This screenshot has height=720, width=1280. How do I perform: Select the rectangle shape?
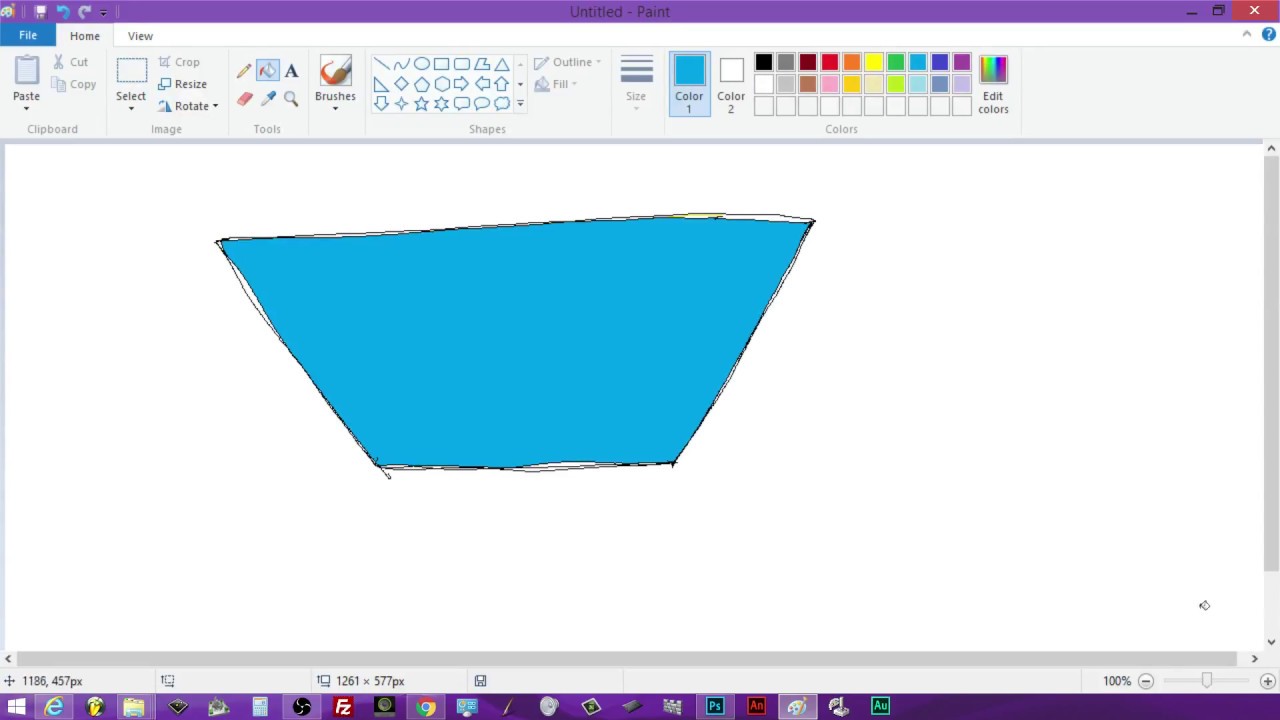pos(442,63)
